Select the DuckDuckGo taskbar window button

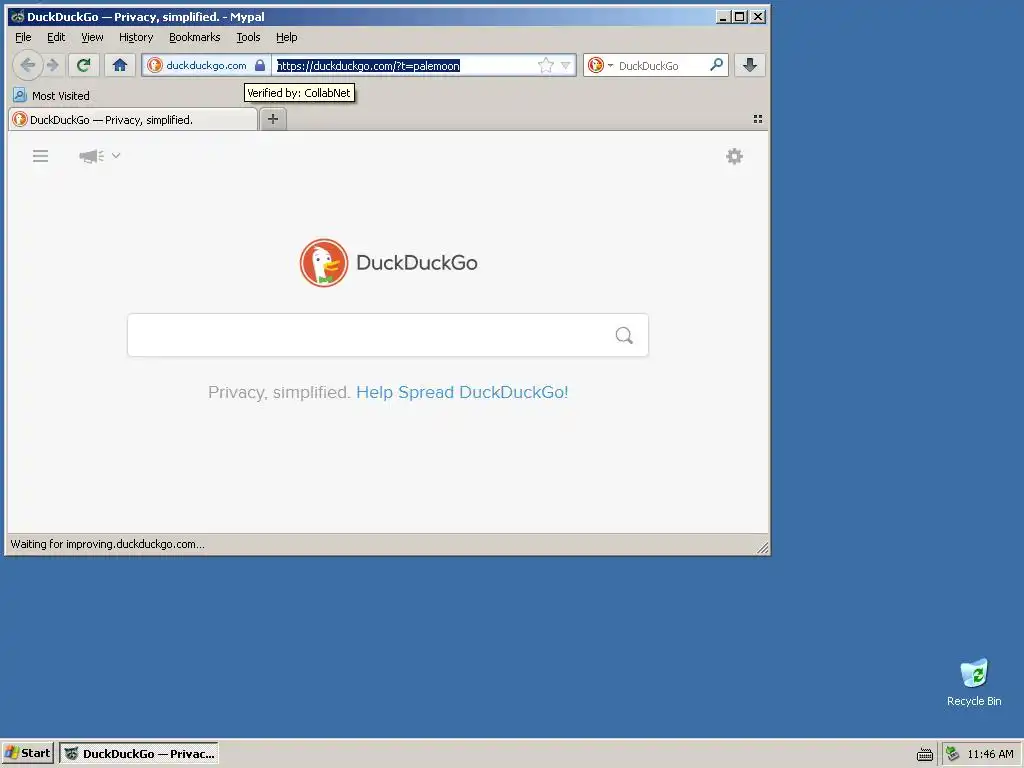click(x=138, y=753)
